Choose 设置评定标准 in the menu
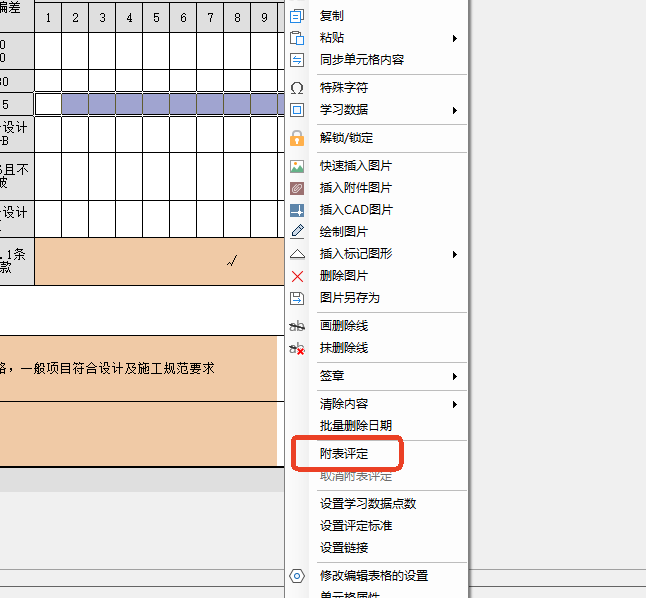This screenshot has height=598, width=646. click(x=355, y=526)
